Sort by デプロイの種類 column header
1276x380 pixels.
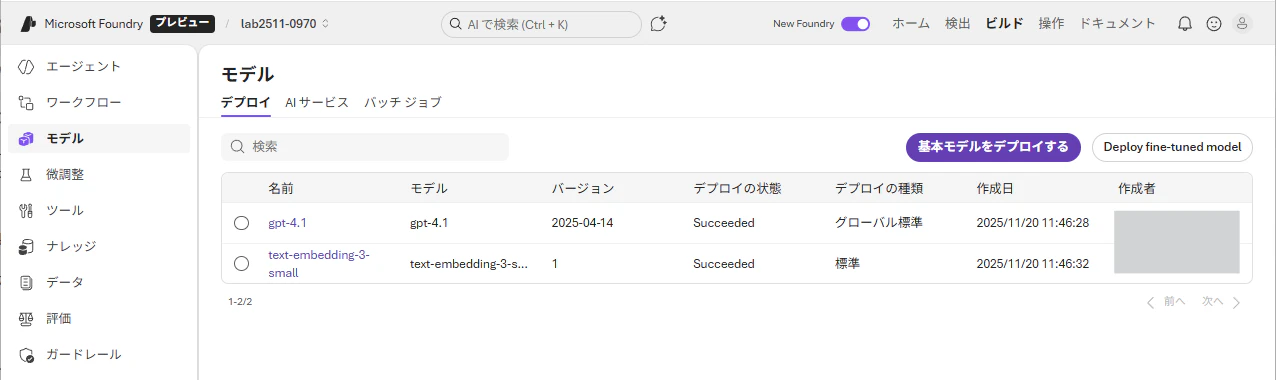pyautogui.click(x=879, y=188)
